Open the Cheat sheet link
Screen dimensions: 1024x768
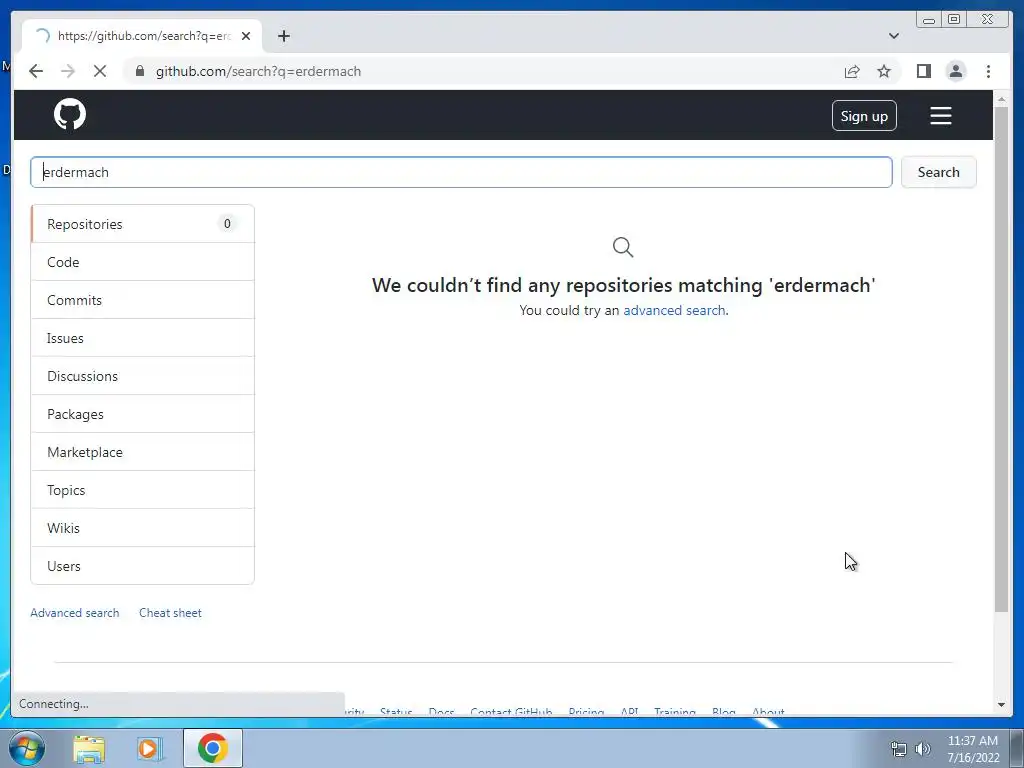(170, 613)
